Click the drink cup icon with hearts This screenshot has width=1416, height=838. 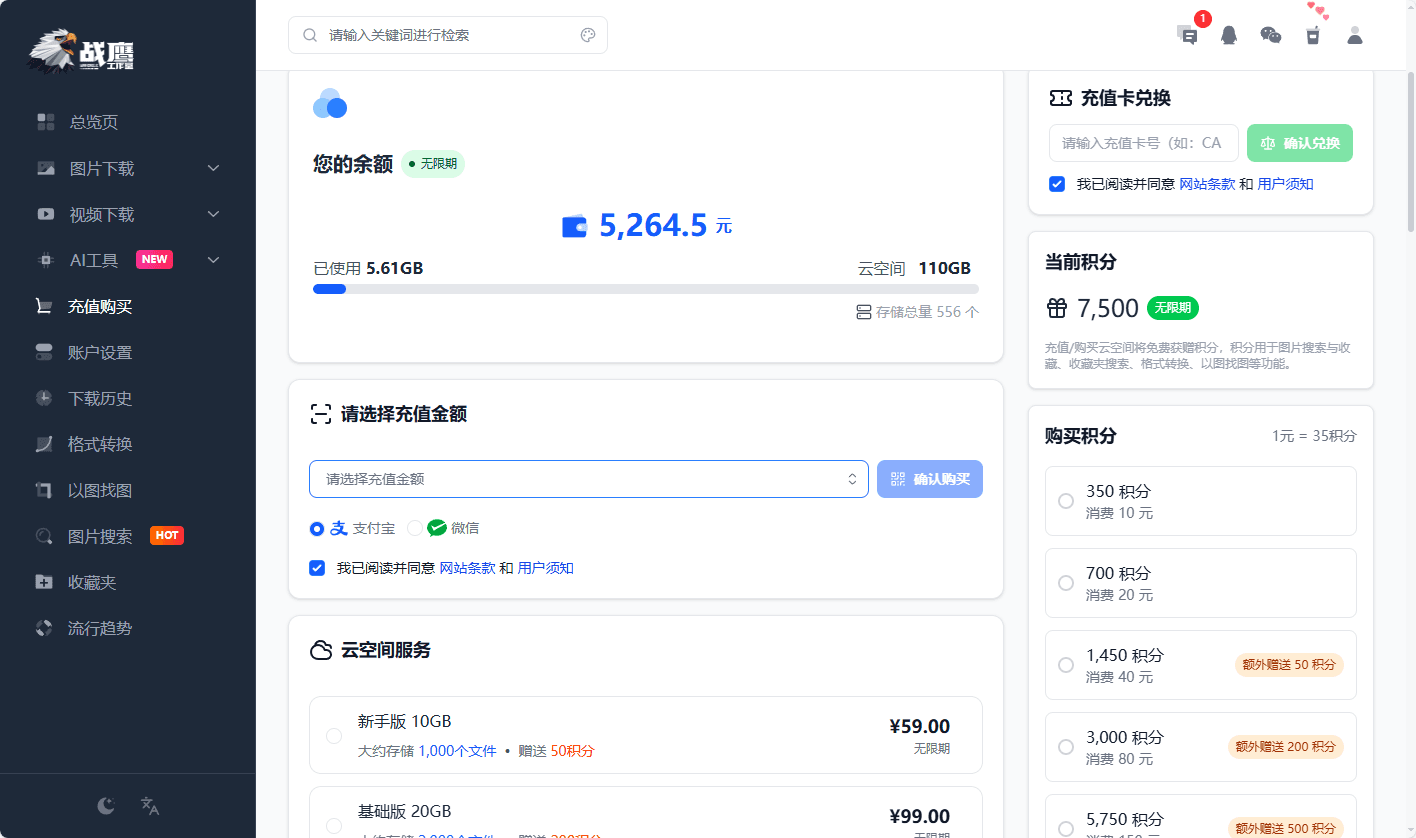pyautogui.click(x=1313, y=35)
